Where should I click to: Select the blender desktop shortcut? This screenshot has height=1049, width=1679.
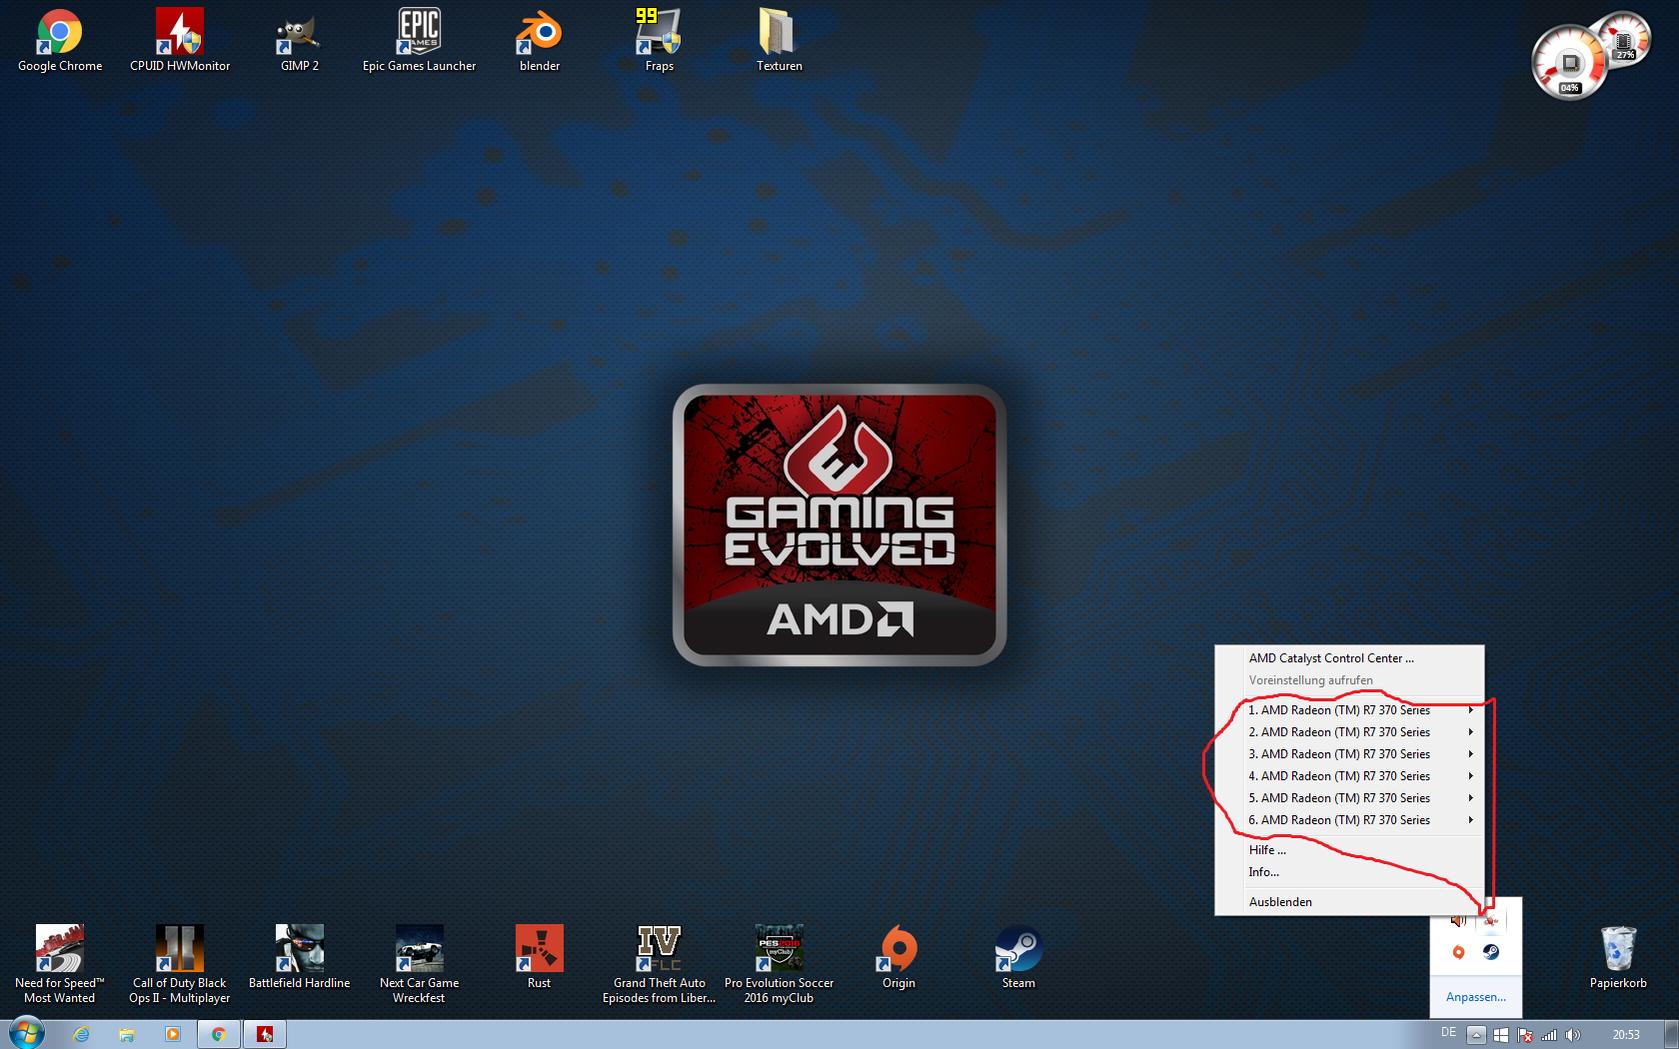539,41
